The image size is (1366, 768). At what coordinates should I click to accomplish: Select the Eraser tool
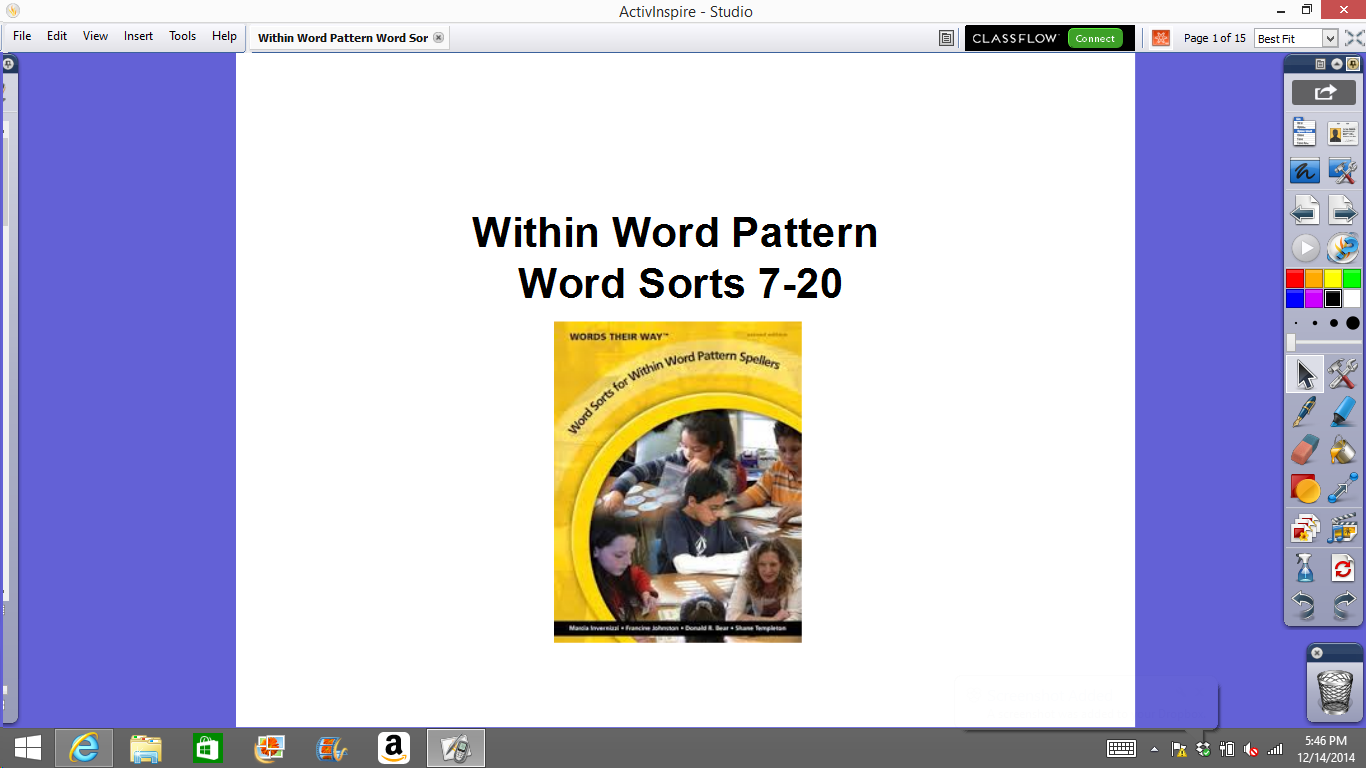tap(1304, 450)
